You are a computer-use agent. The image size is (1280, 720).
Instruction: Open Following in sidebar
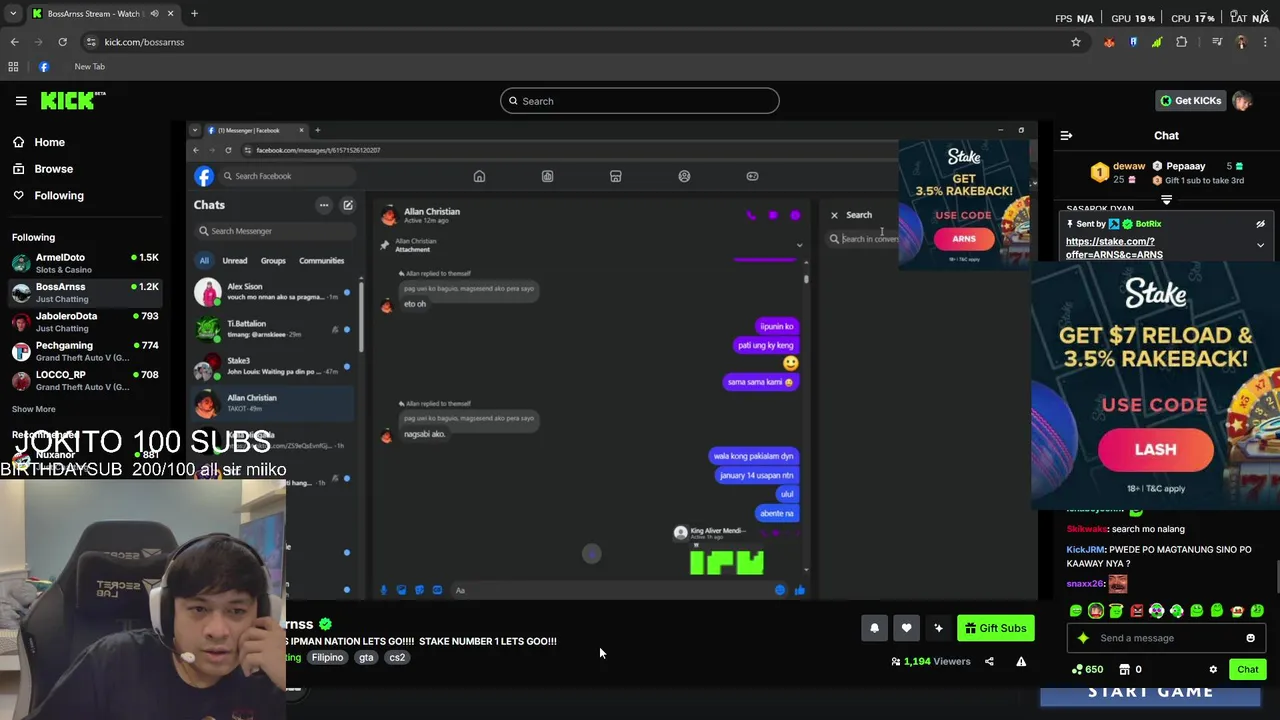coord(59,195)
